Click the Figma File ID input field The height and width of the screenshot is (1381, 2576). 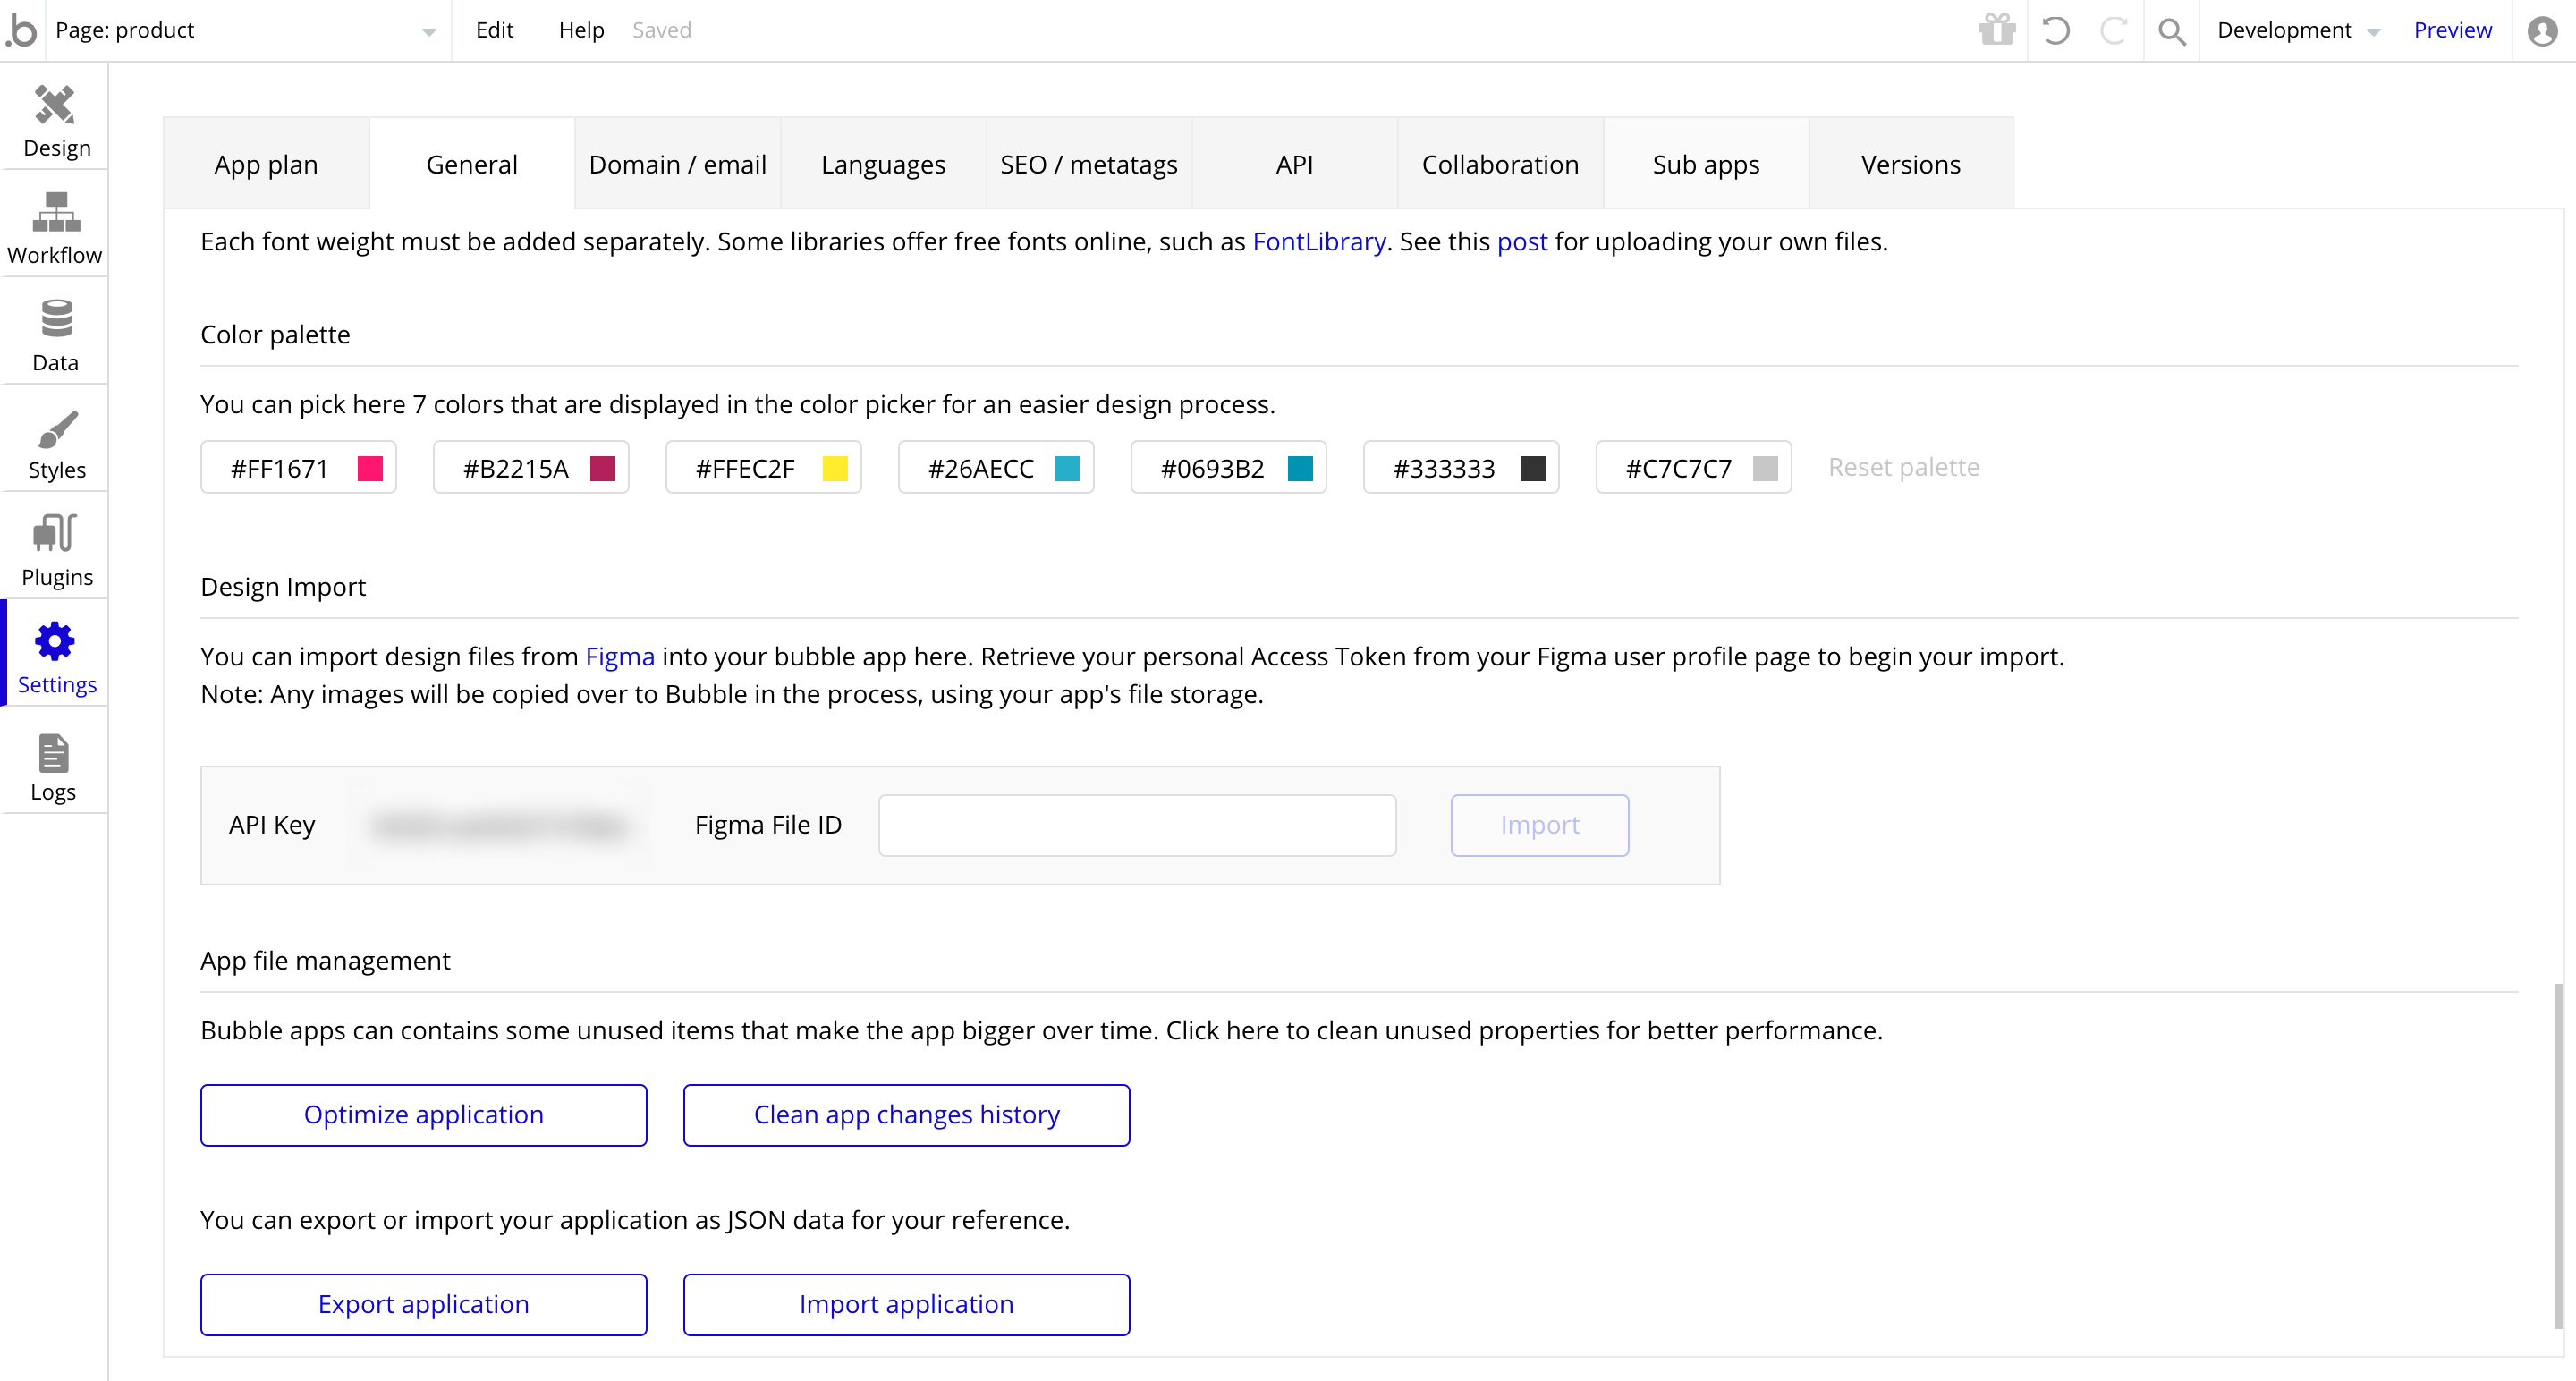1136,825
